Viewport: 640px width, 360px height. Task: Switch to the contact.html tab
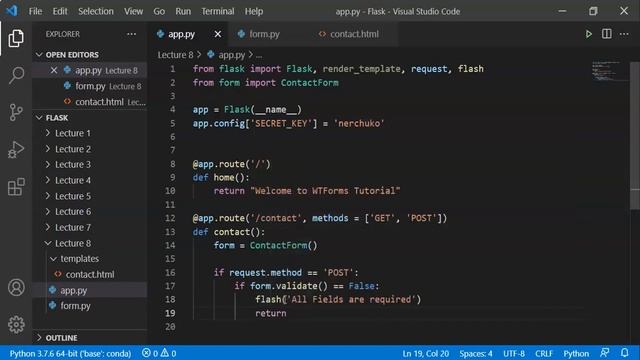pyautogui.click(x=353, y=34)
